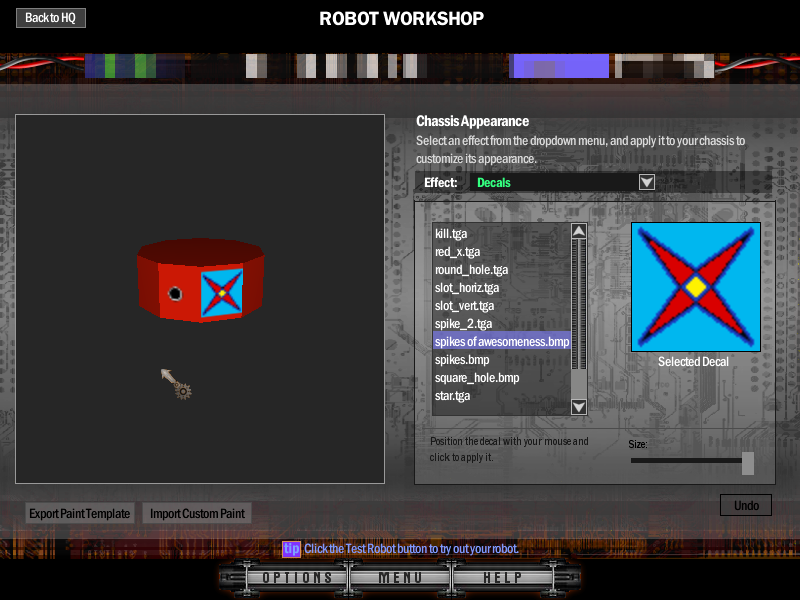Image resolution: width=800 pixels, height=600 pixels.
Task: Click the round hole on chassis
Action: [175, 293]
